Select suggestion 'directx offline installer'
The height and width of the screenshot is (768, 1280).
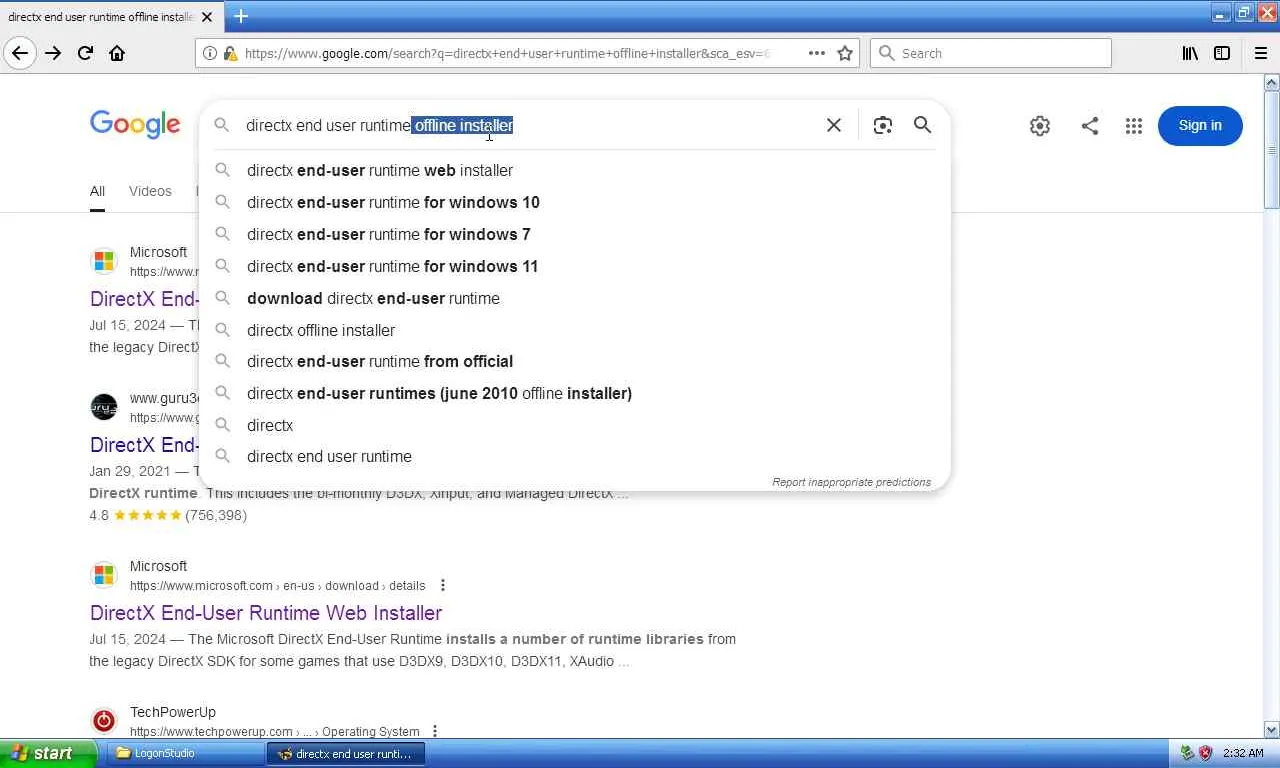point(575,330)
